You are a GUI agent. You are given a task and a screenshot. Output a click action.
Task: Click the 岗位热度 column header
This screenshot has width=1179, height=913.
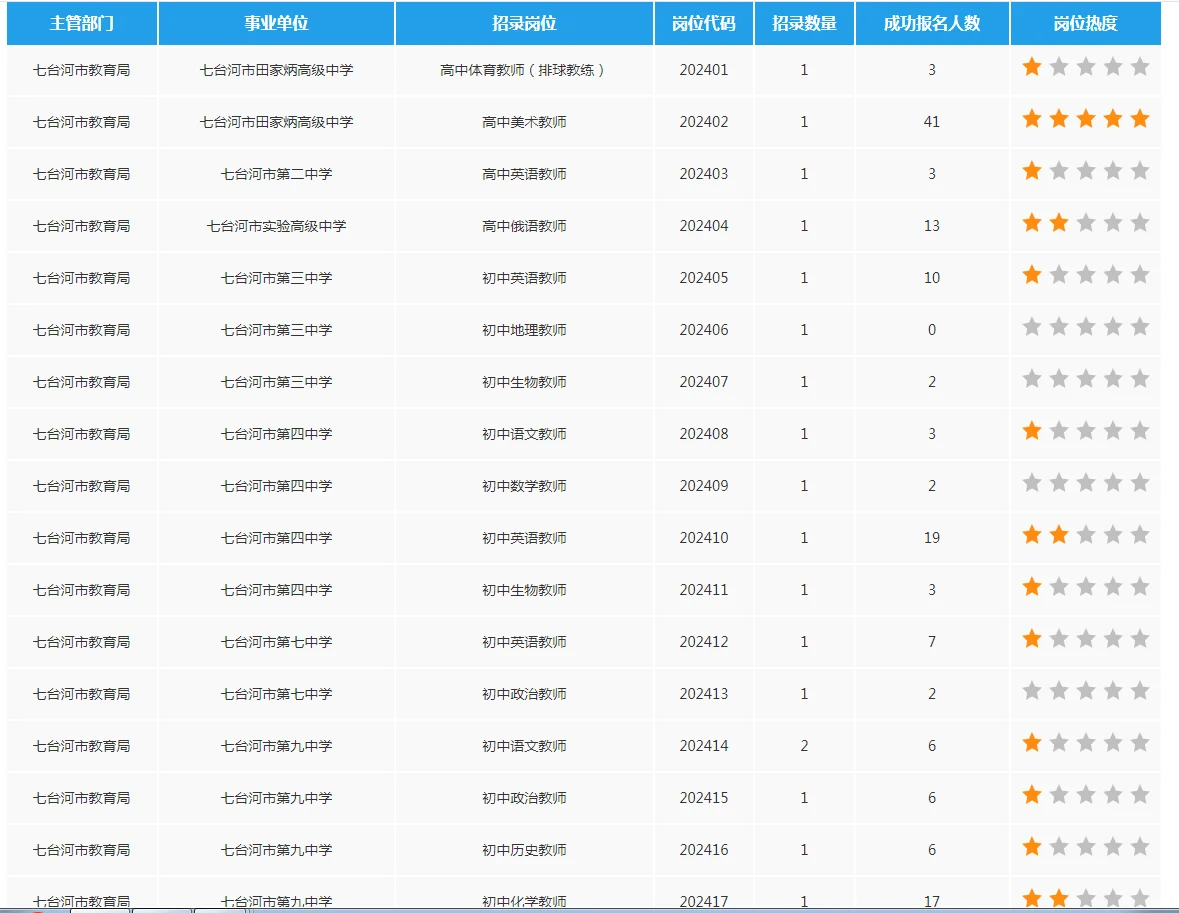click(x=1086, y=23)
